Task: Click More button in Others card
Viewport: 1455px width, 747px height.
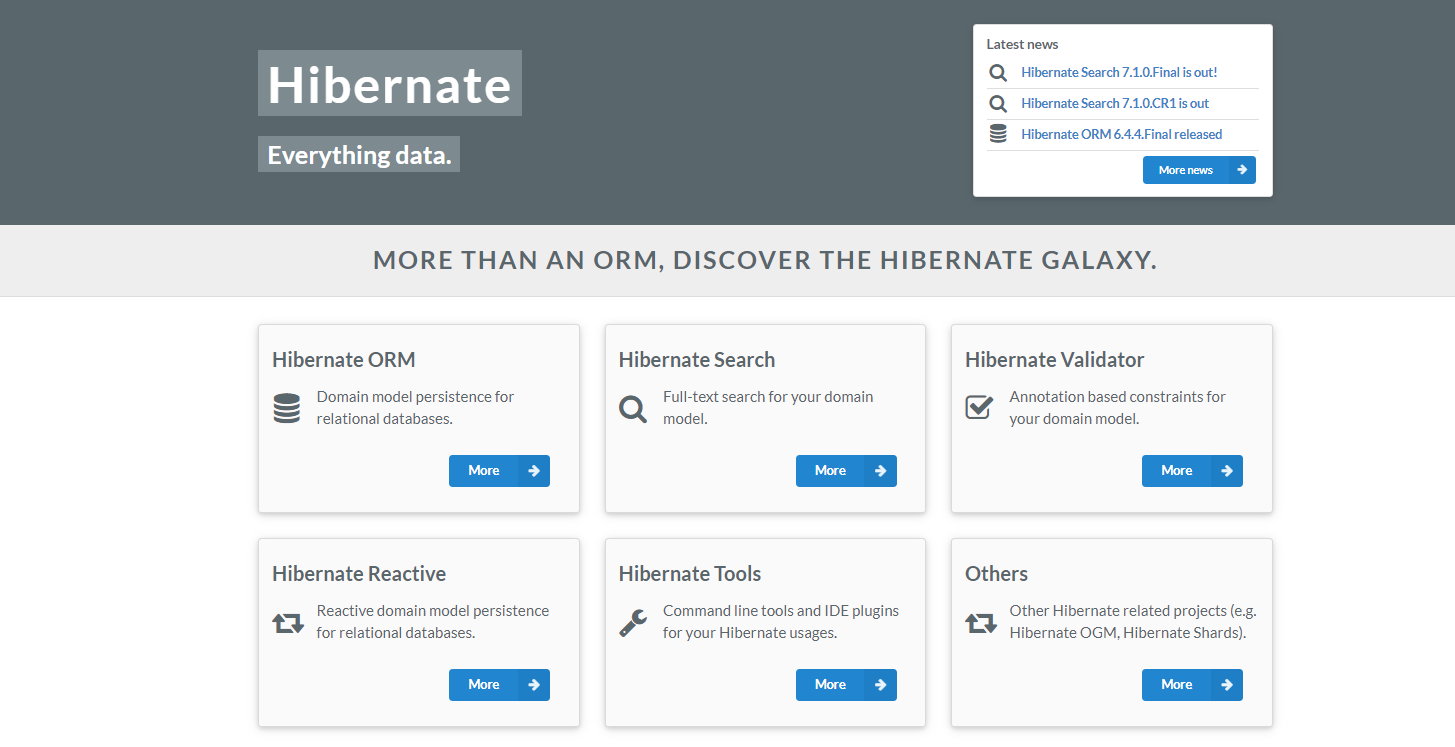Action: (x=1192, y=685)
